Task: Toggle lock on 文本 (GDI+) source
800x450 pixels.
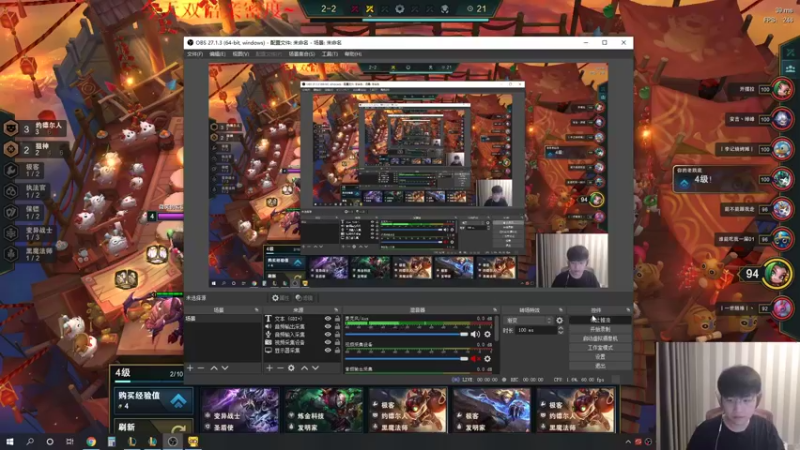Action: (x=337, y=318)
